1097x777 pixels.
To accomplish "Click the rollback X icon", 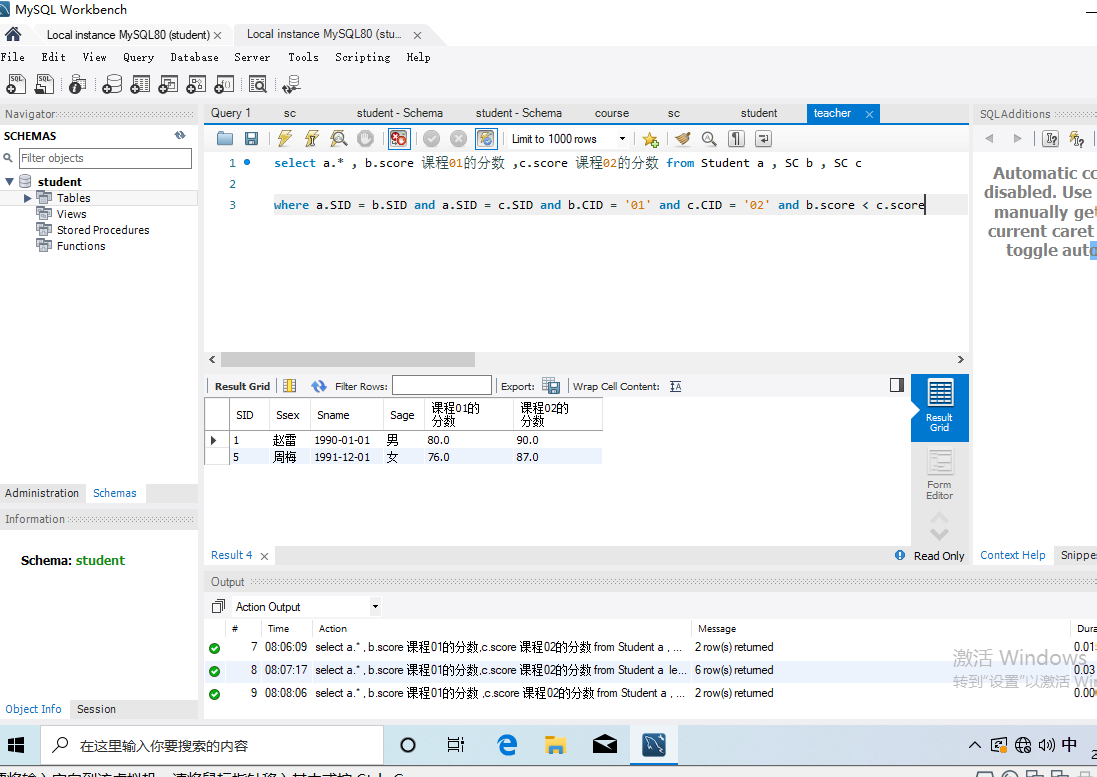I will [x=458, y=138].
